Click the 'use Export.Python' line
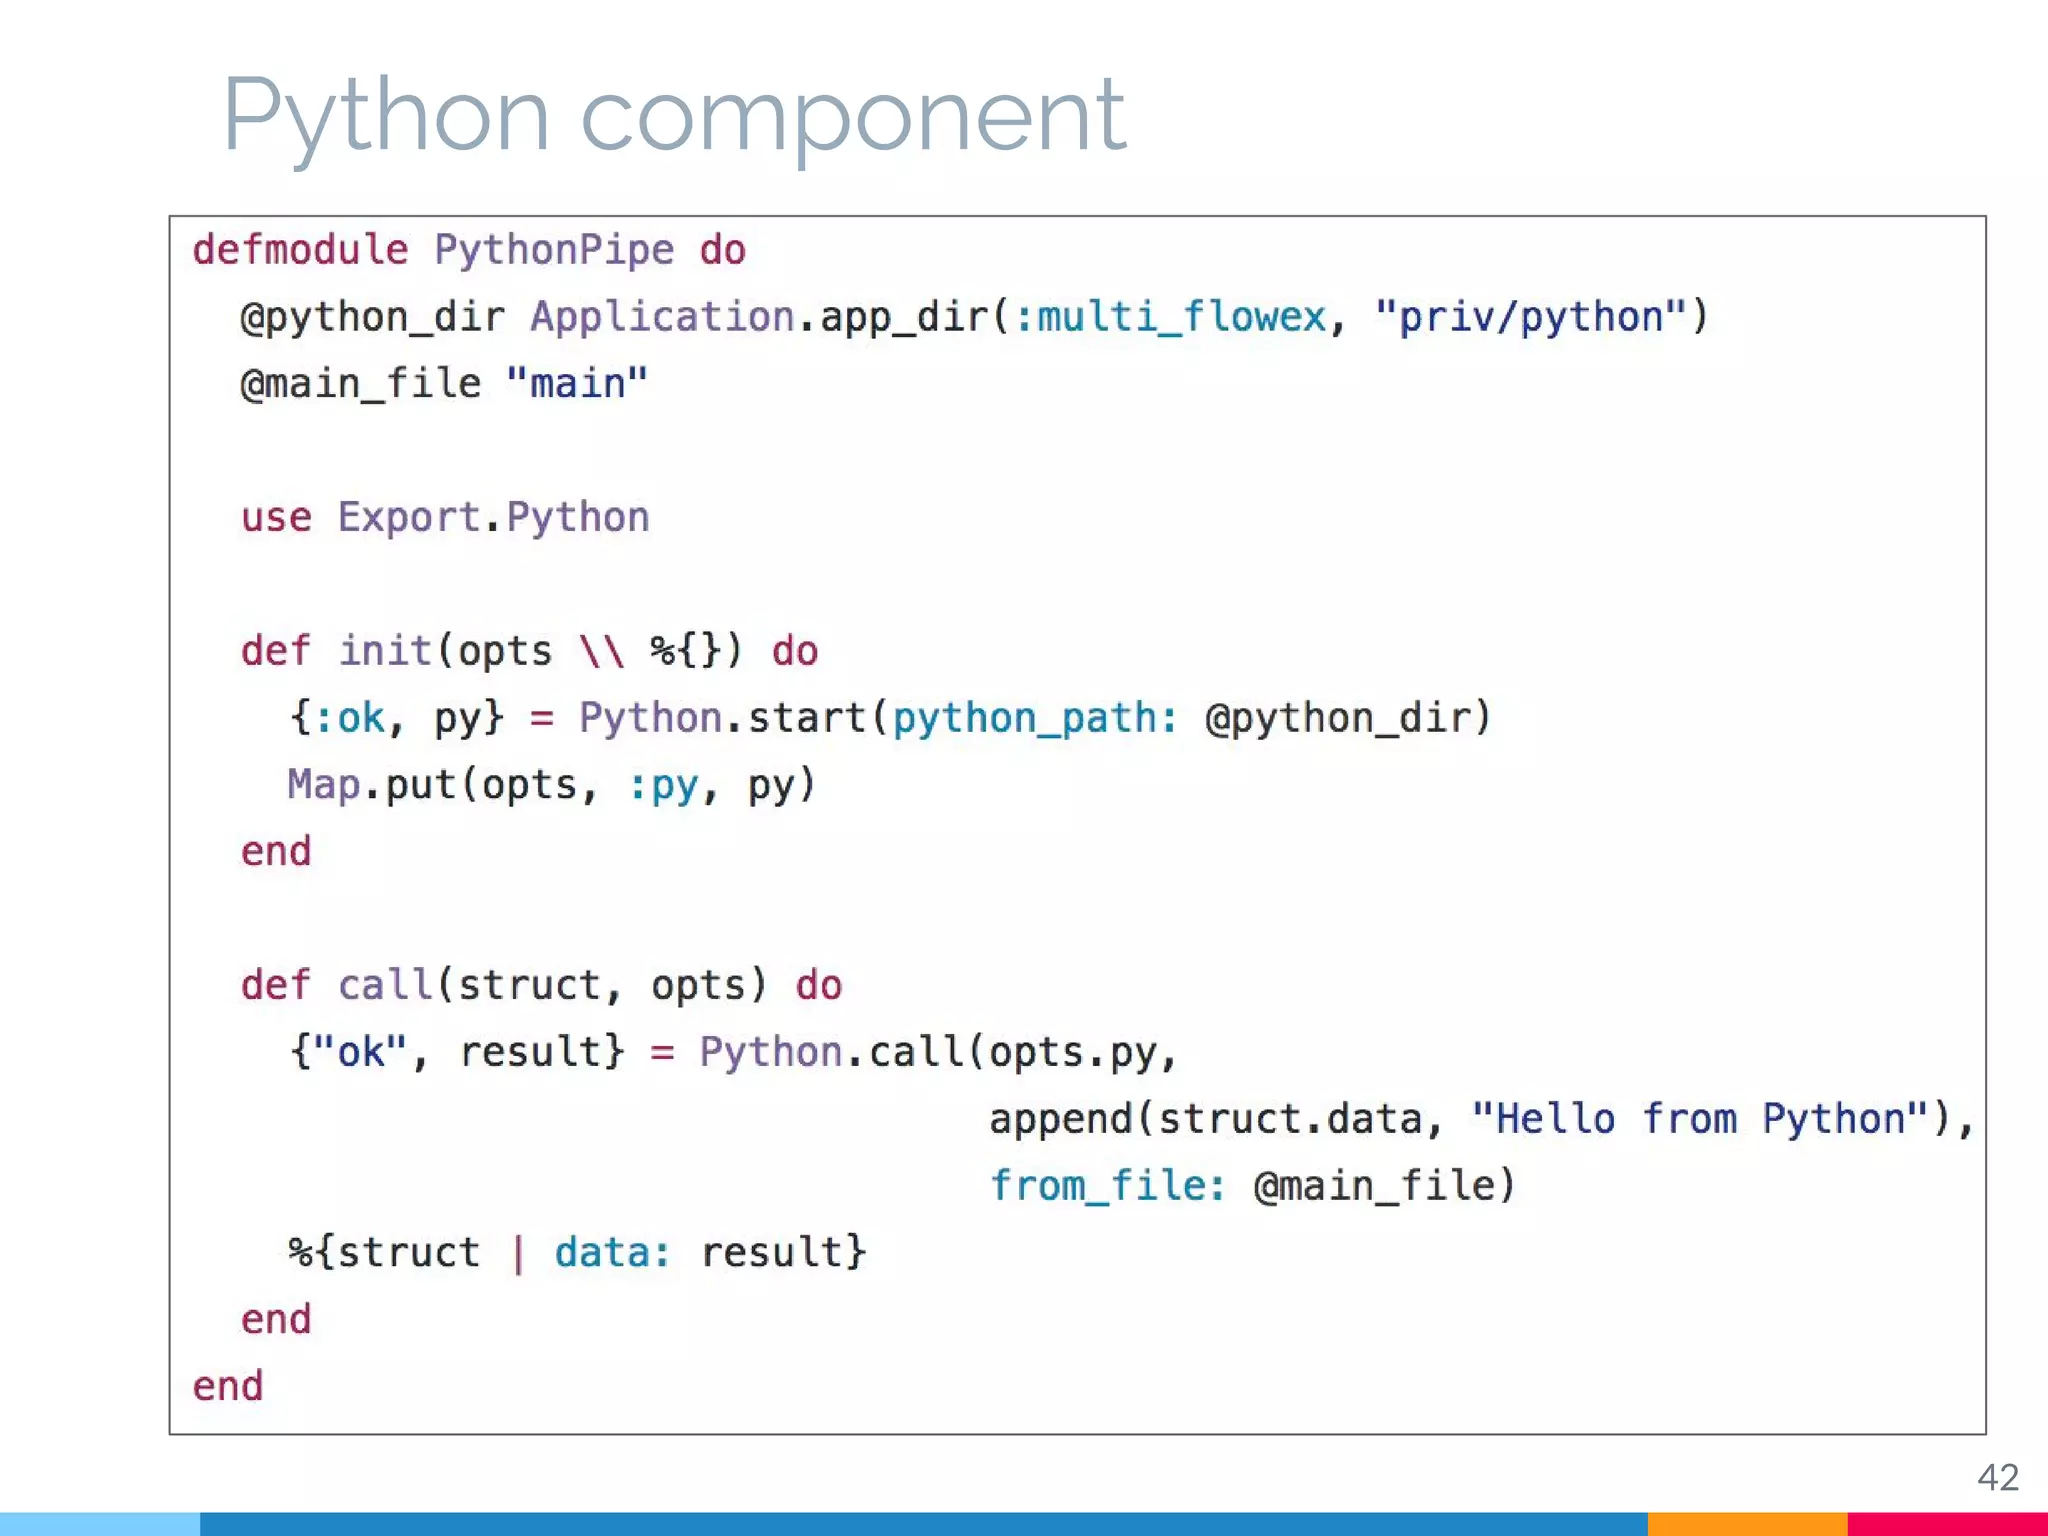Screen dimensions: 2048x1536 [445, 517]
